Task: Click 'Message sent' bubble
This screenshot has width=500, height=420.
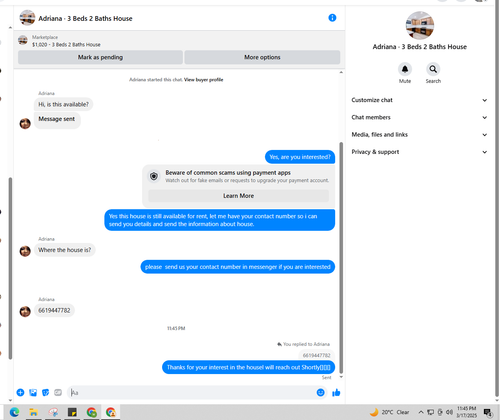Action: coord(57,120)
